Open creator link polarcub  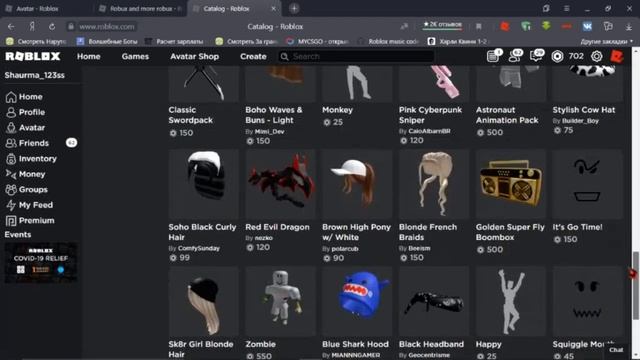click(345, 249)
